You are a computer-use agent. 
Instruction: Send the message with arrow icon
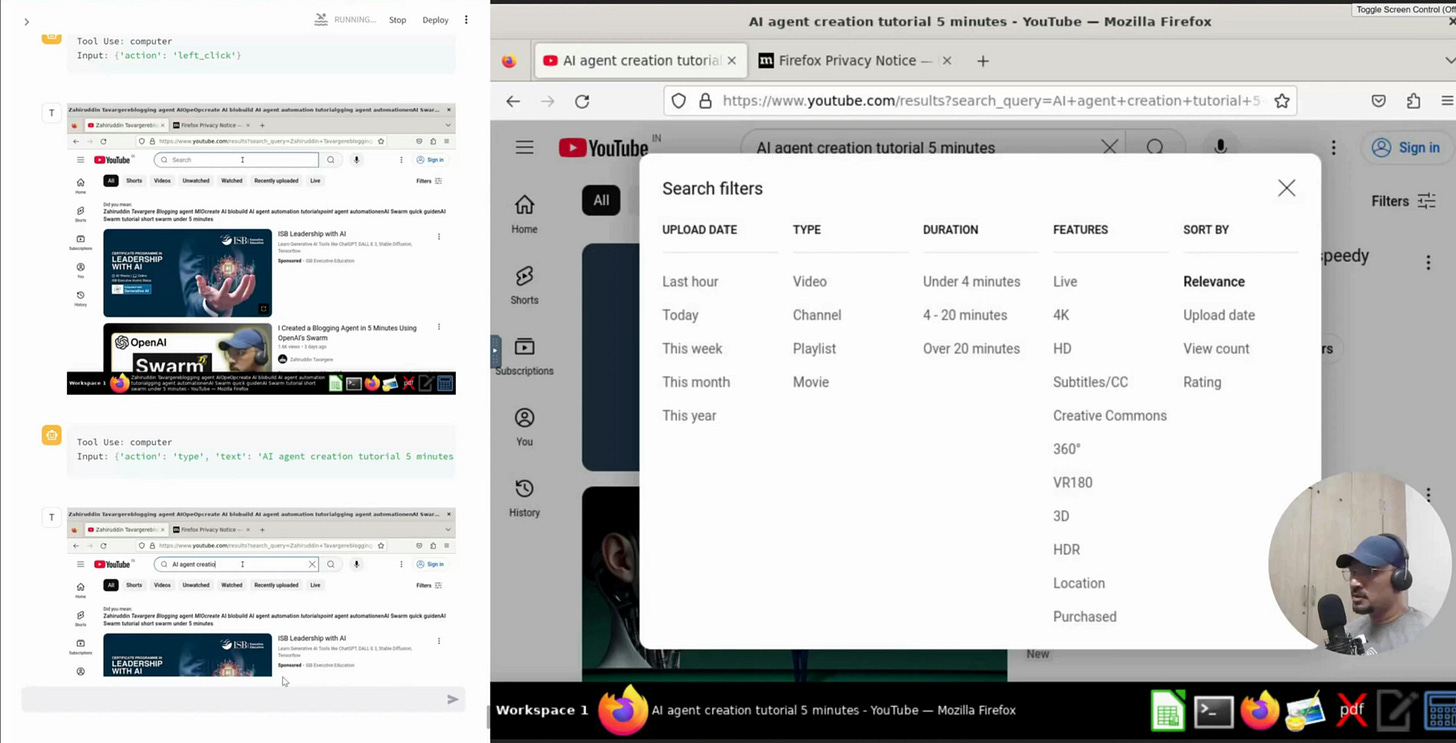(x=453, y=699)
